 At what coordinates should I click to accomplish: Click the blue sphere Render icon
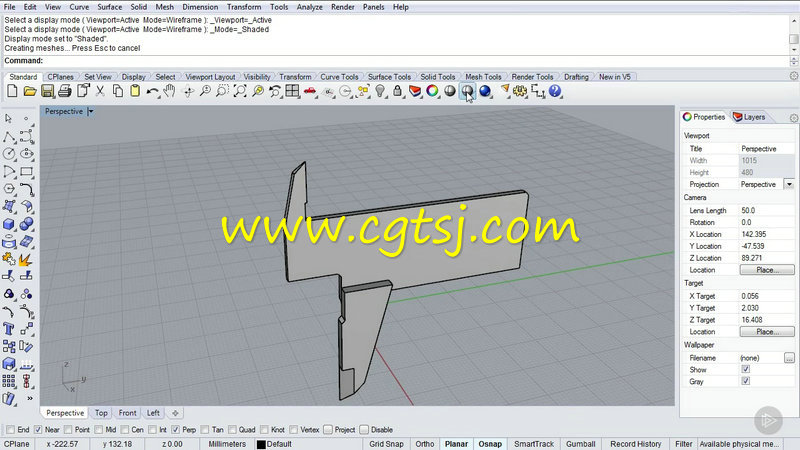(485, 91)
